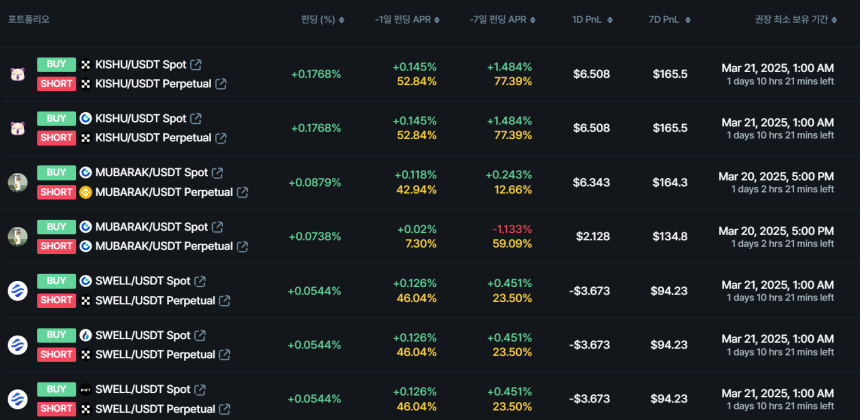Open external link for HTX SWELL/USDT Spot
Viewport: 860px width, 420px height.
click(x=200, y=335)
